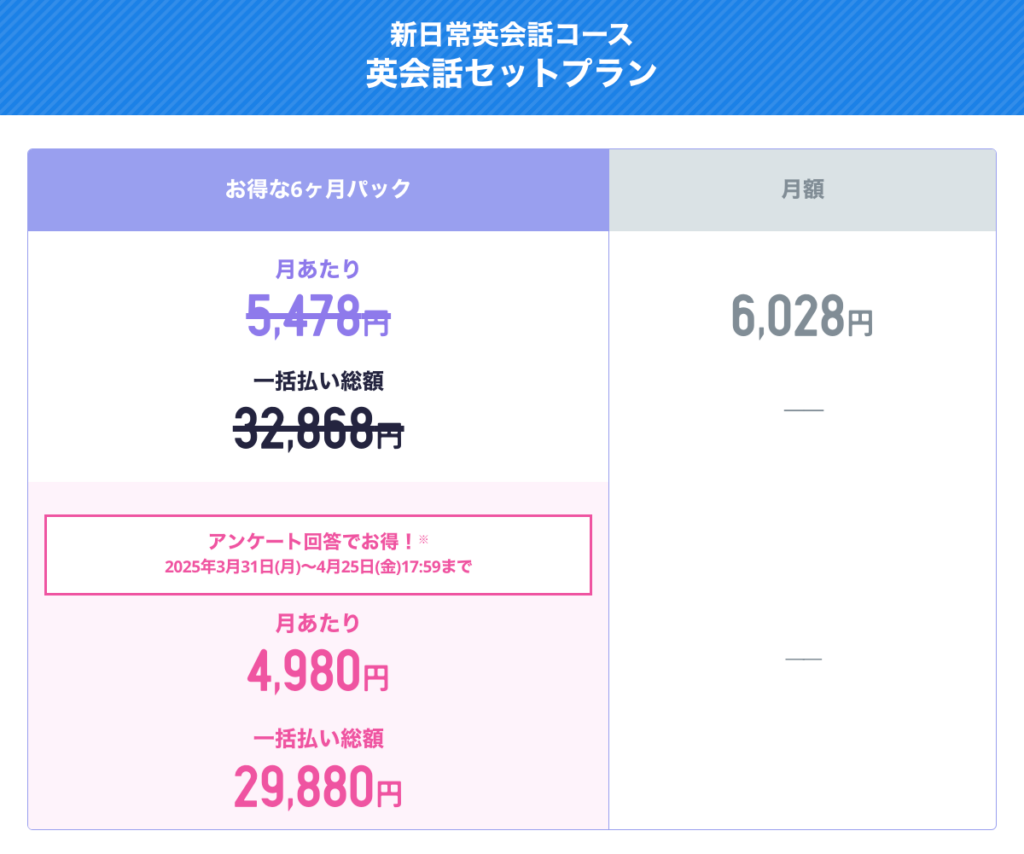Open the アンケート回答でお得! campaign box
The width and height of the screenshot is (1024, 854).
[318, 554]
